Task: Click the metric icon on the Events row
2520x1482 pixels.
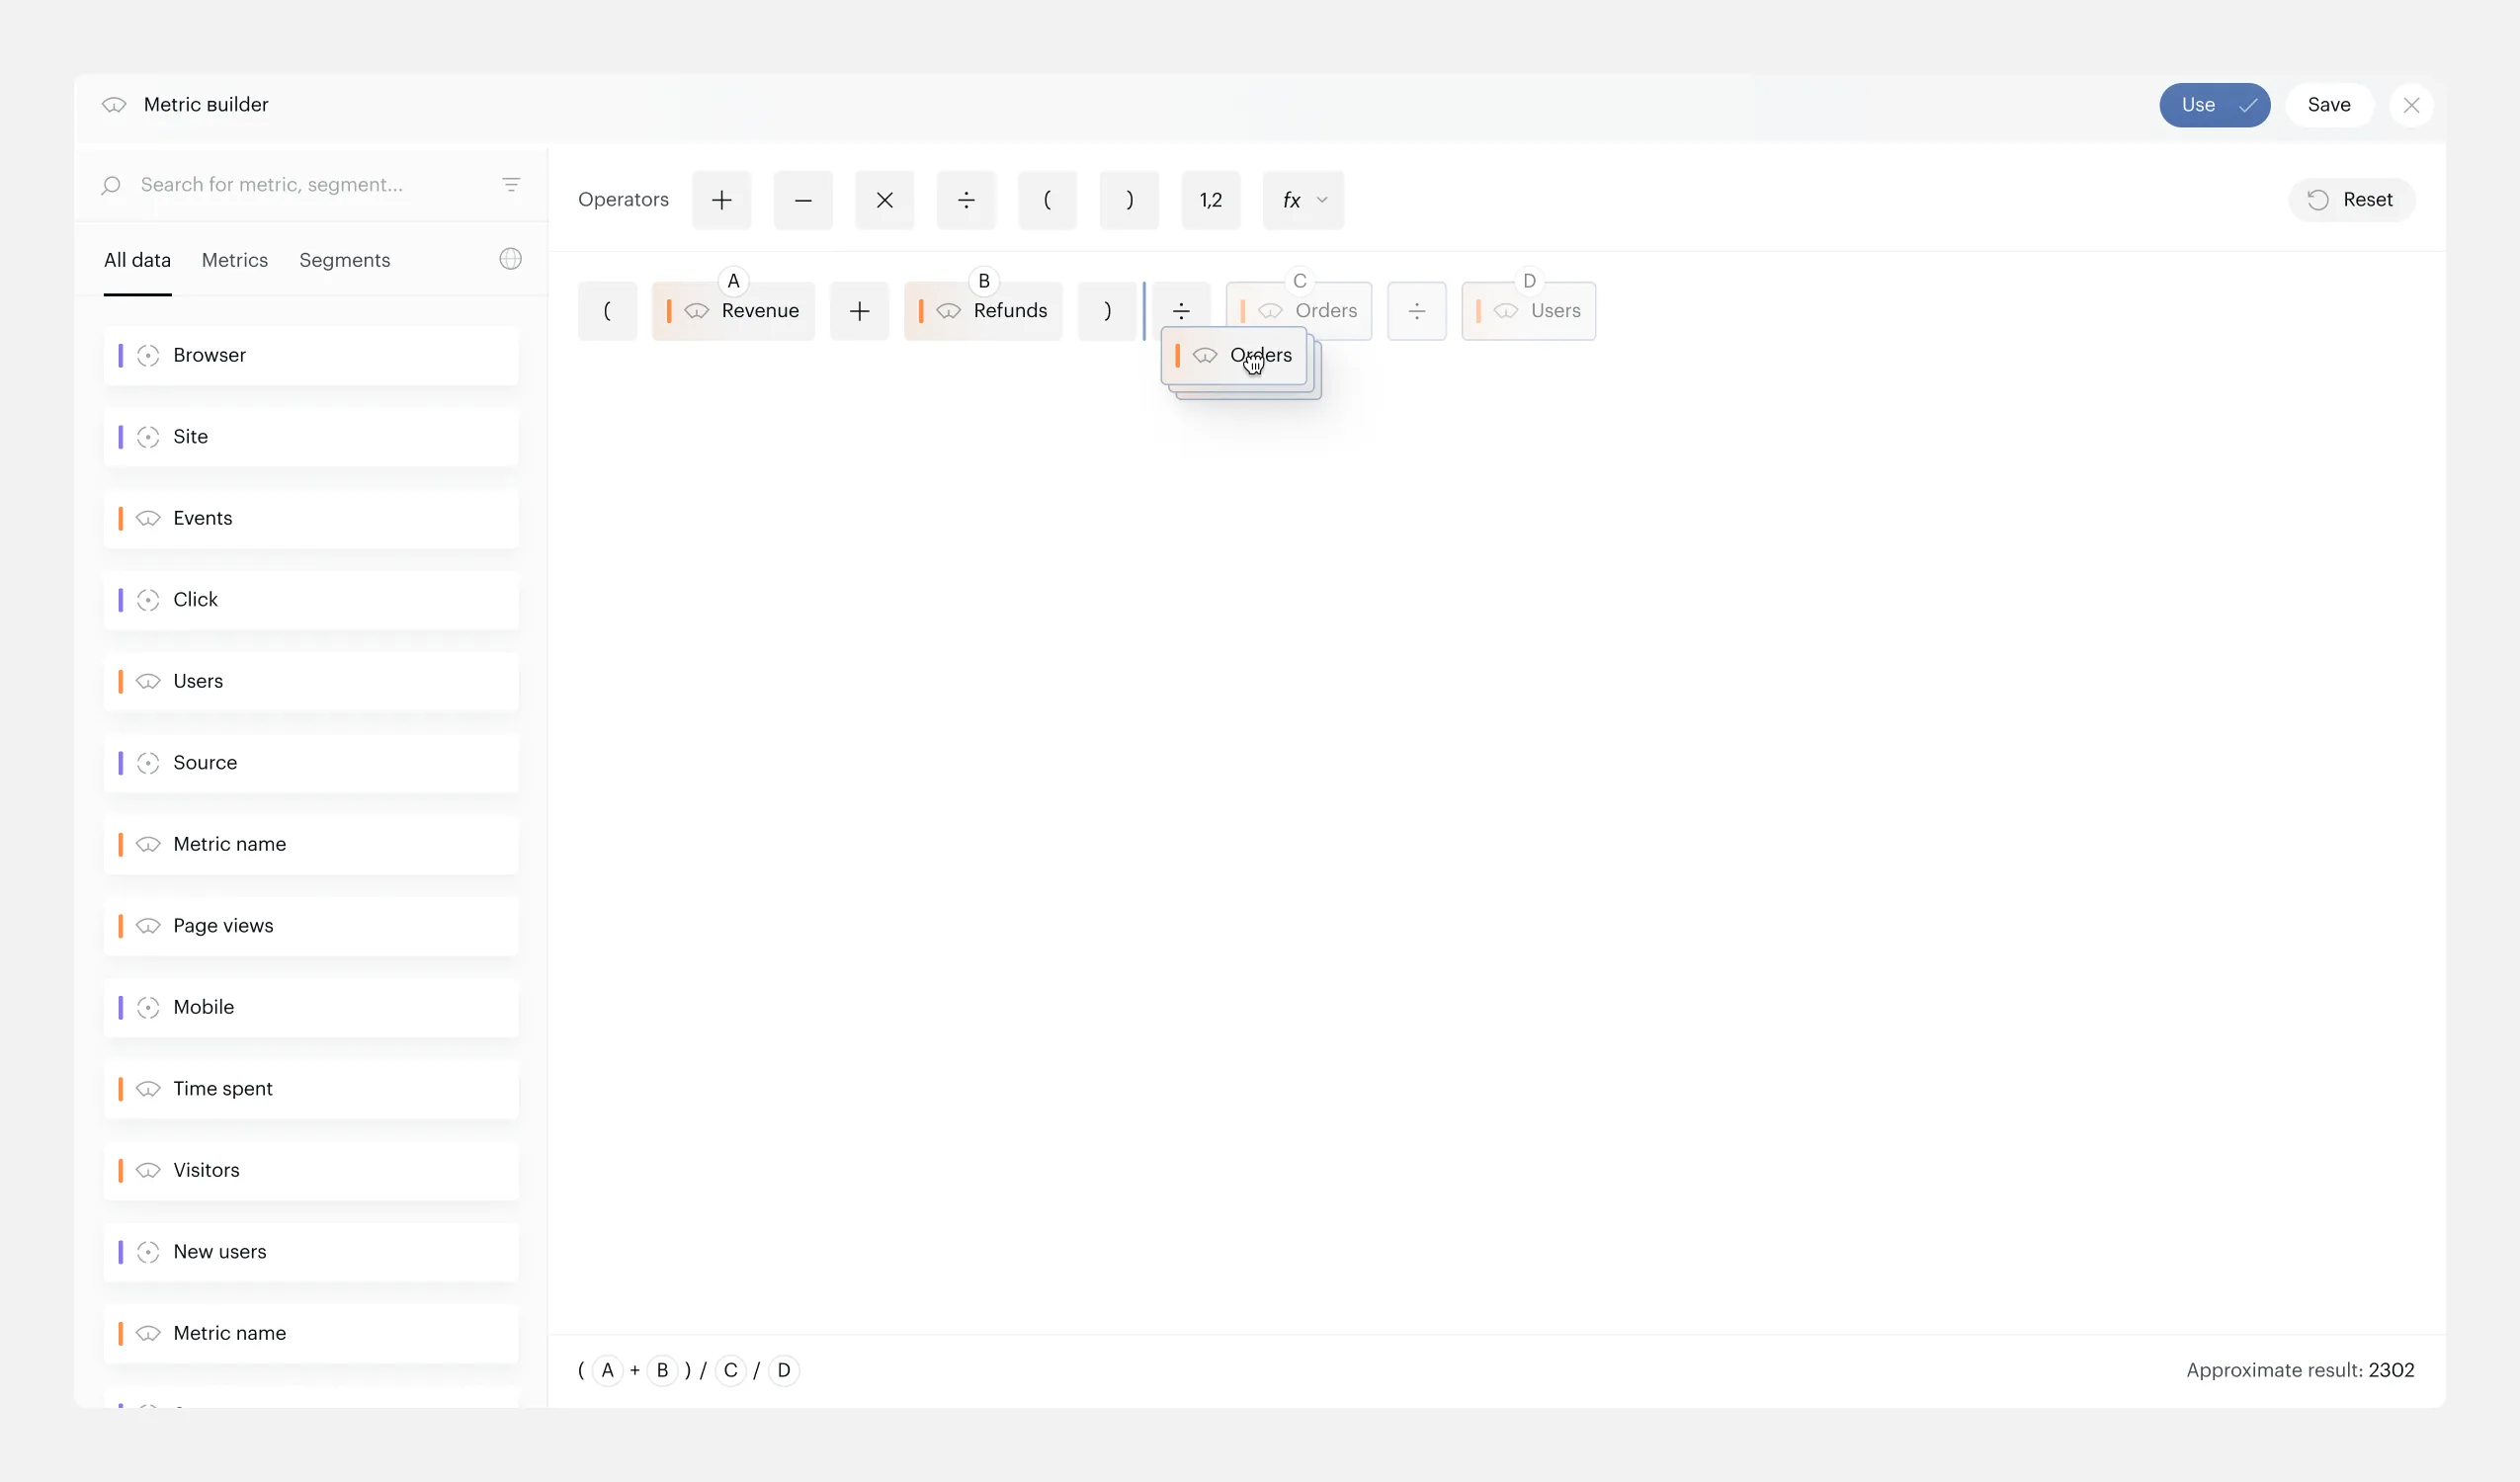Action: (148, 518)
